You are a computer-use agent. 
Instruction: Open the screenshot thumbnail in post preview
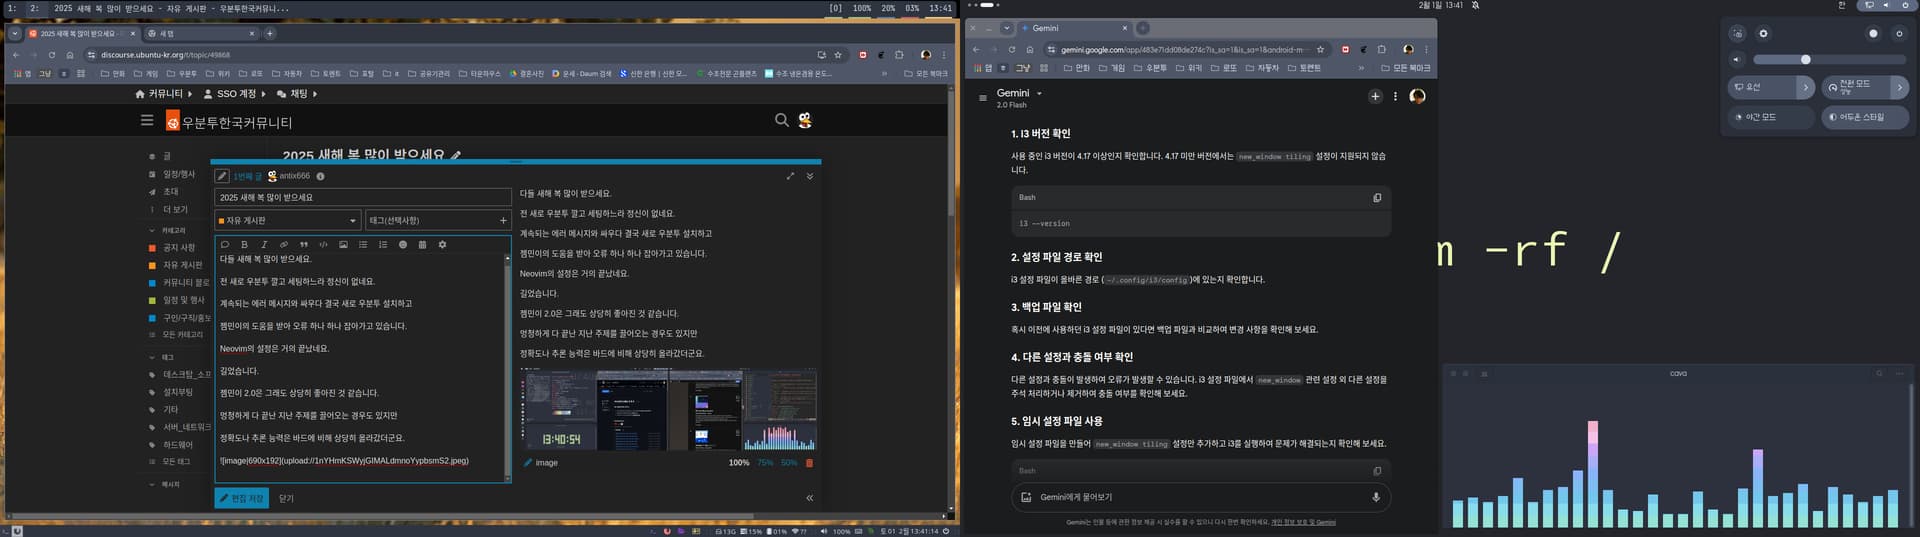(x=668, y=410)
